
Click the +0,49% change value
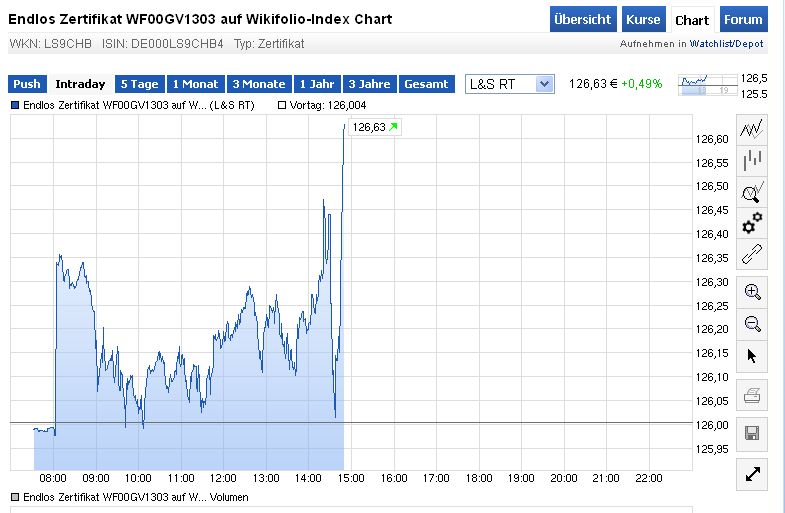641,84
